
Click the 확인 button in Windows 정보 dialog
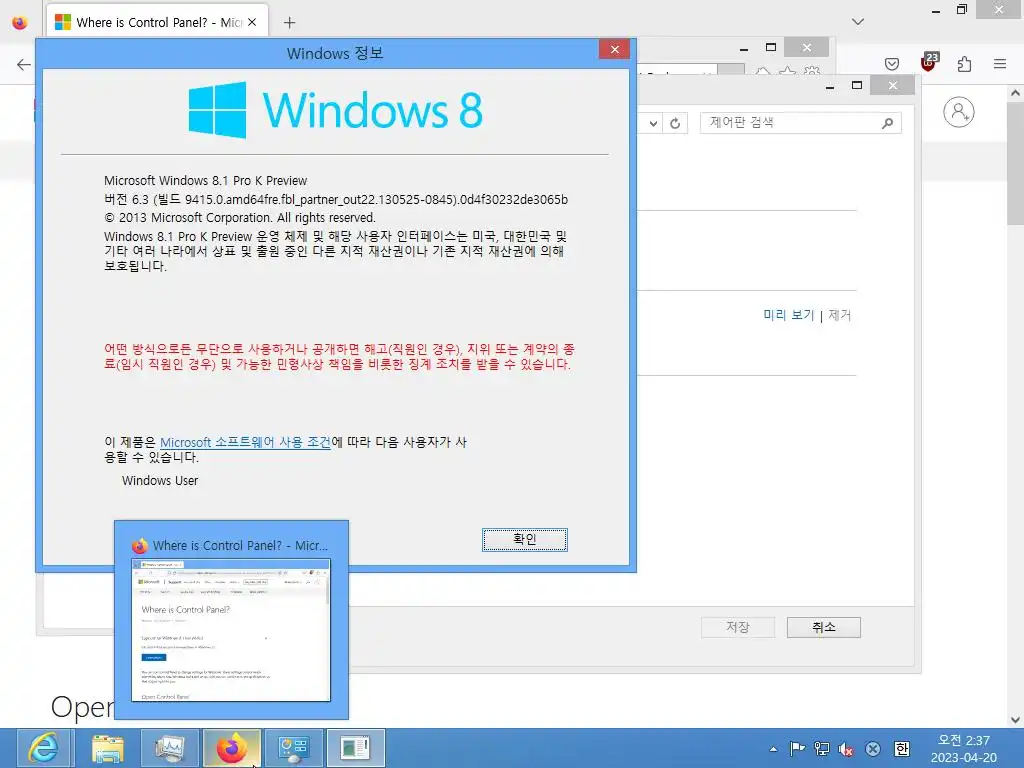pos(524,539)
